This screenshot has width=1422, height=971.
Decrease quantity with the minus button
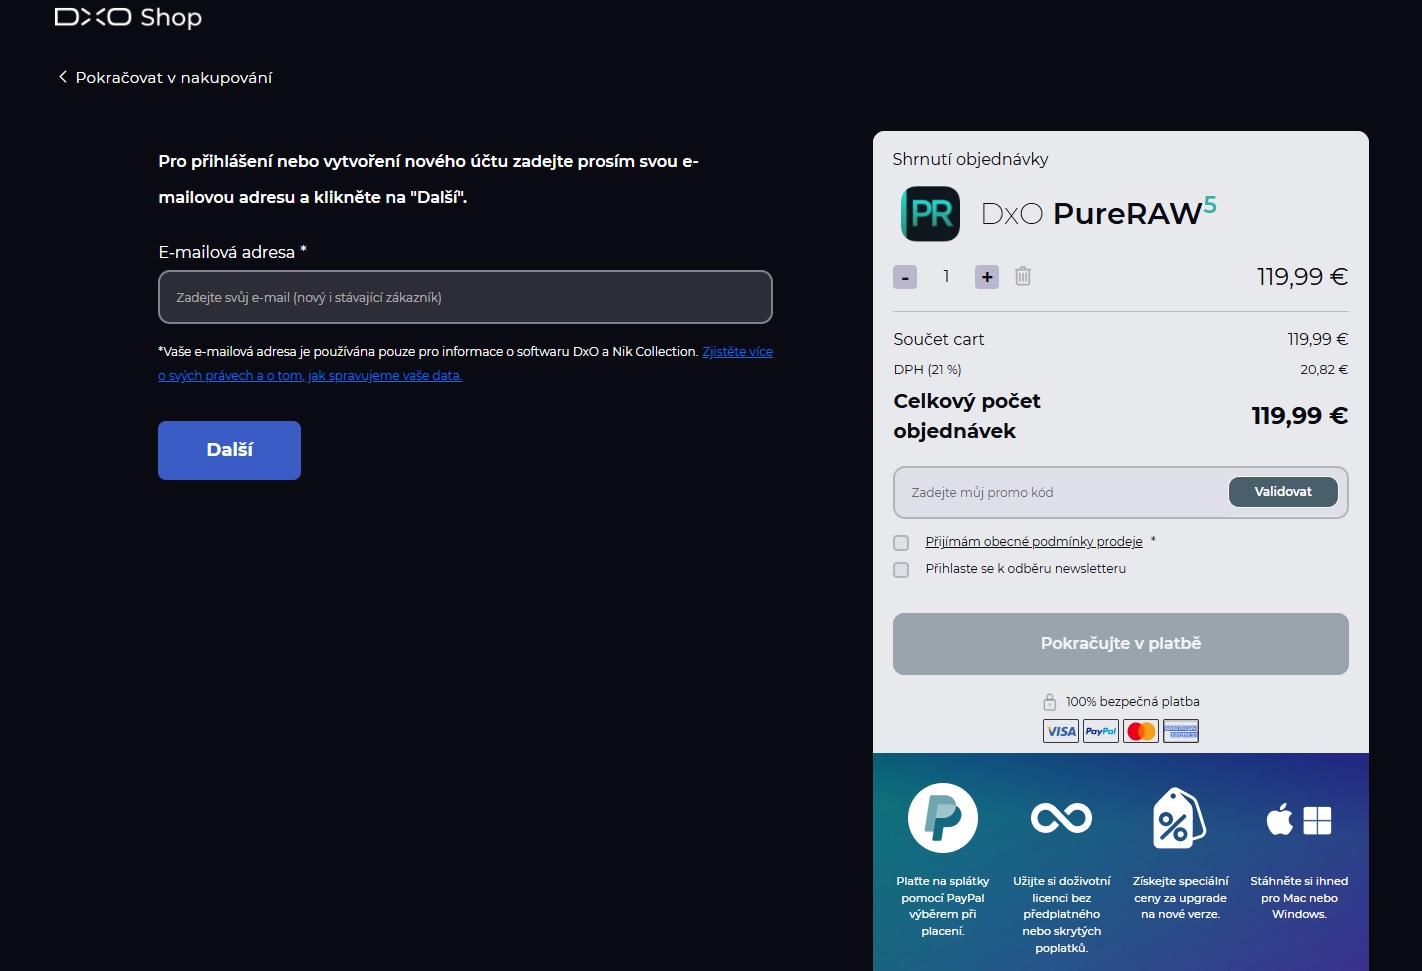(x=905, y=277)
